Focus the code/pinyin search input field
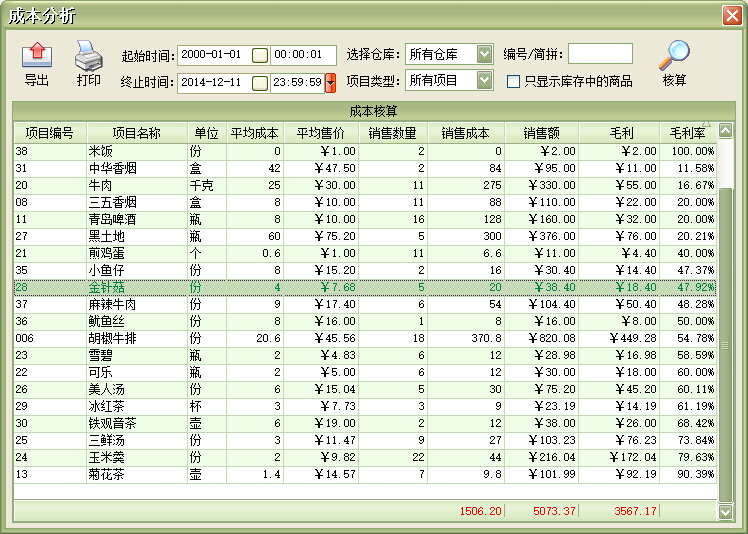 point(600,54)
